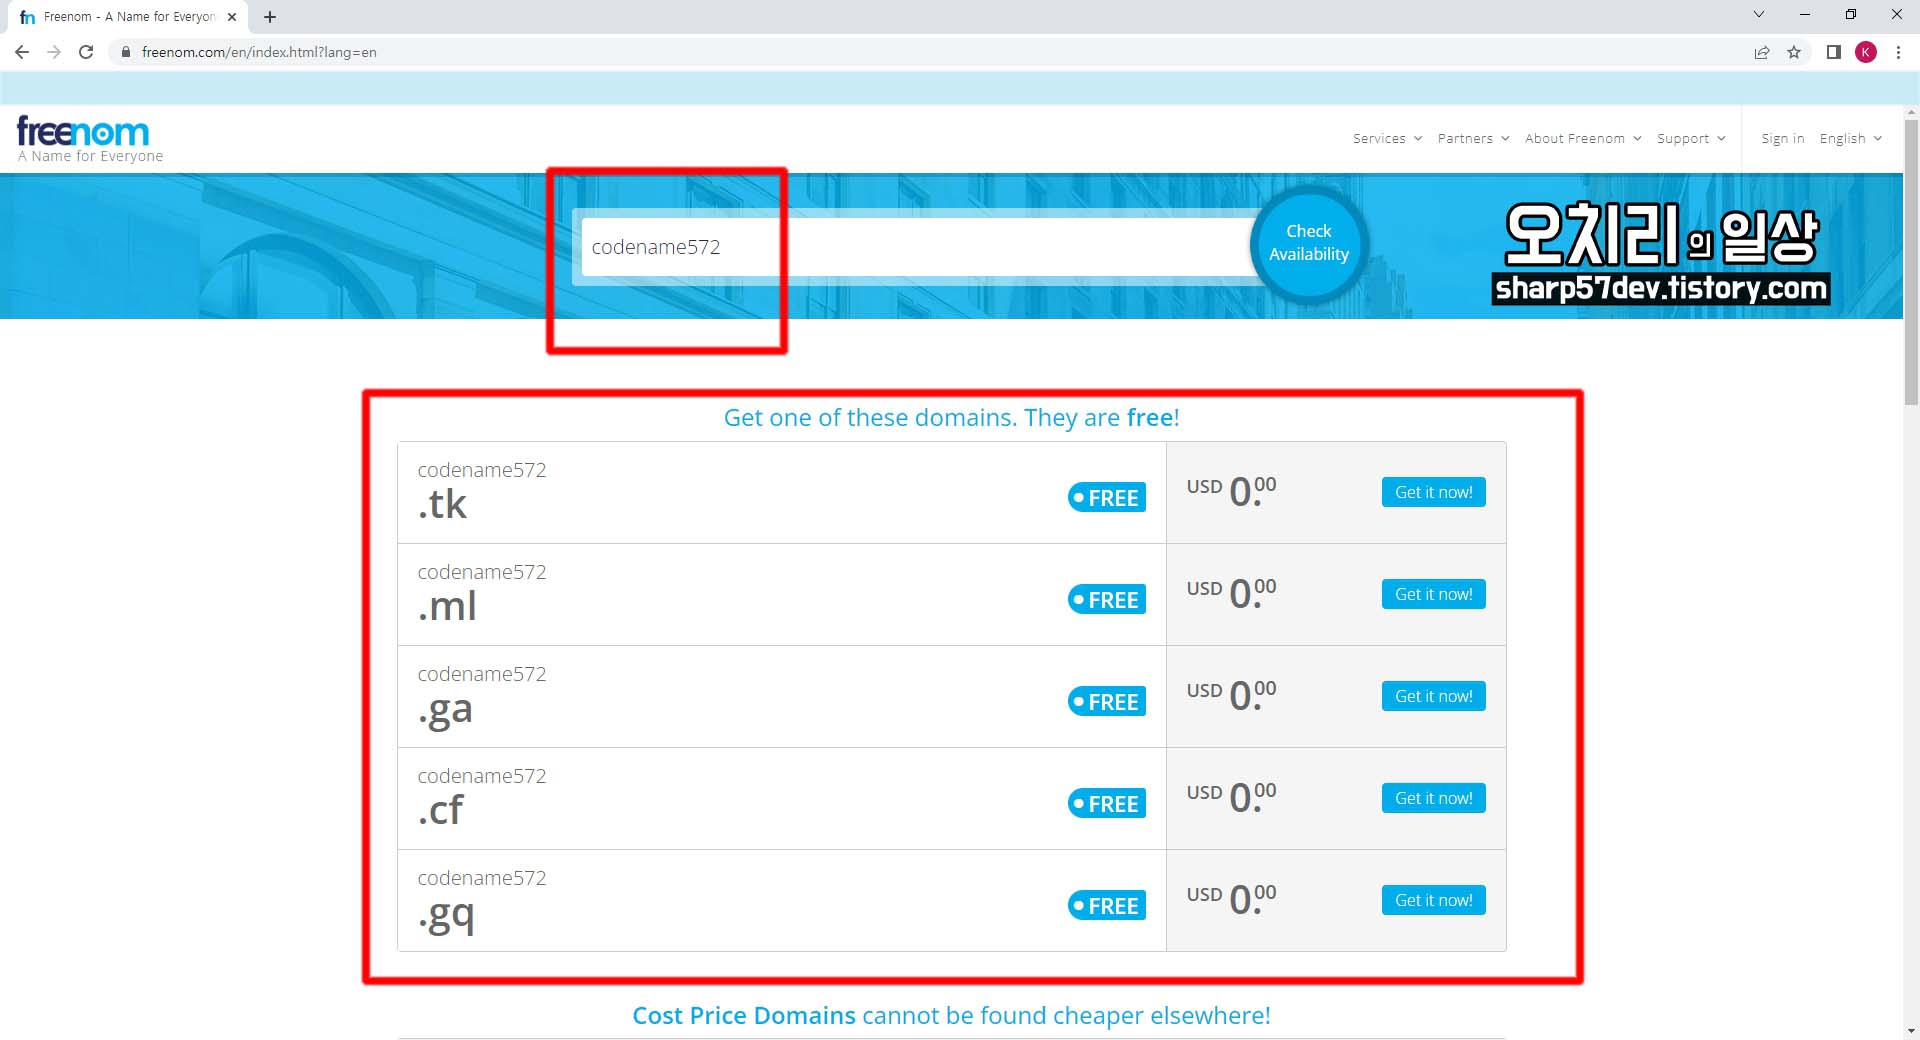This screenshot has width=1920, height=1040.
Task: Click 'Get one of these domains' heading
Action: pyautogui.click(x=951, y=417)
